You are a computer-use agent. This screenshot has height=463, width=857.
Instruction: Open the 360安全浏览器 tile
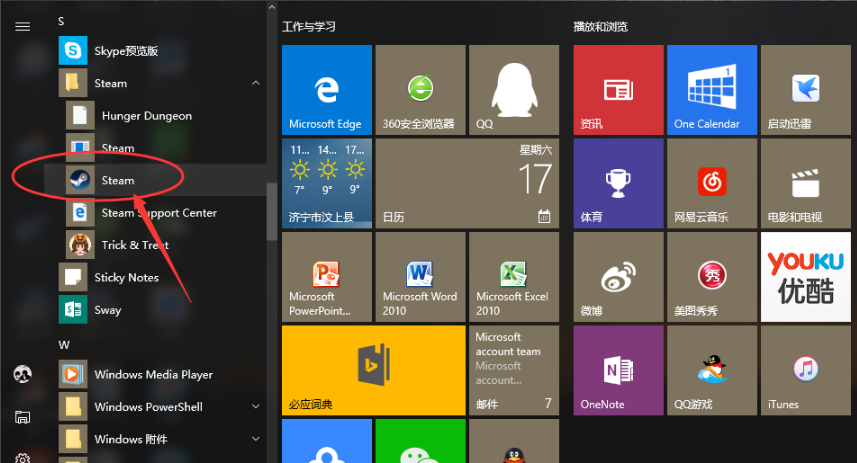[x=420, y=90]
